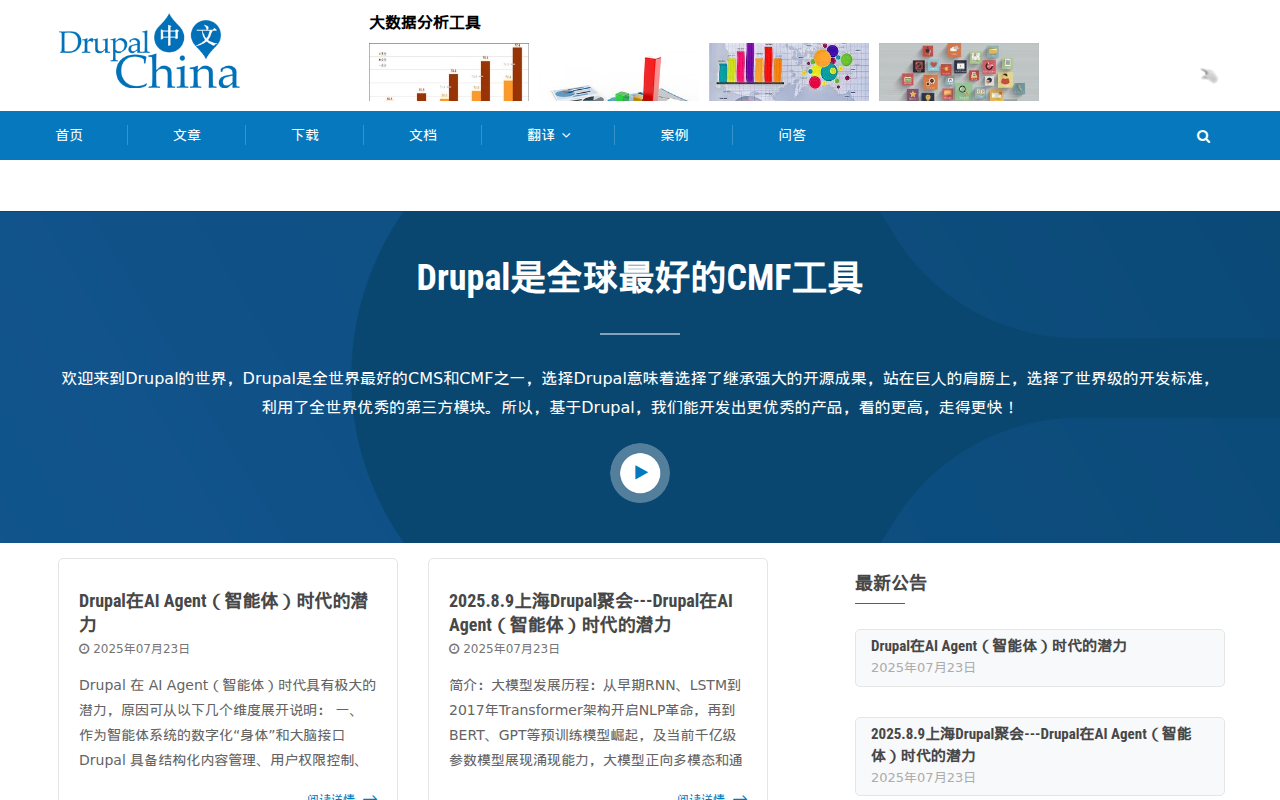
Task: Click the first card summary starting Drupal 在 AI Agent
Action: (x=228, y=723)
